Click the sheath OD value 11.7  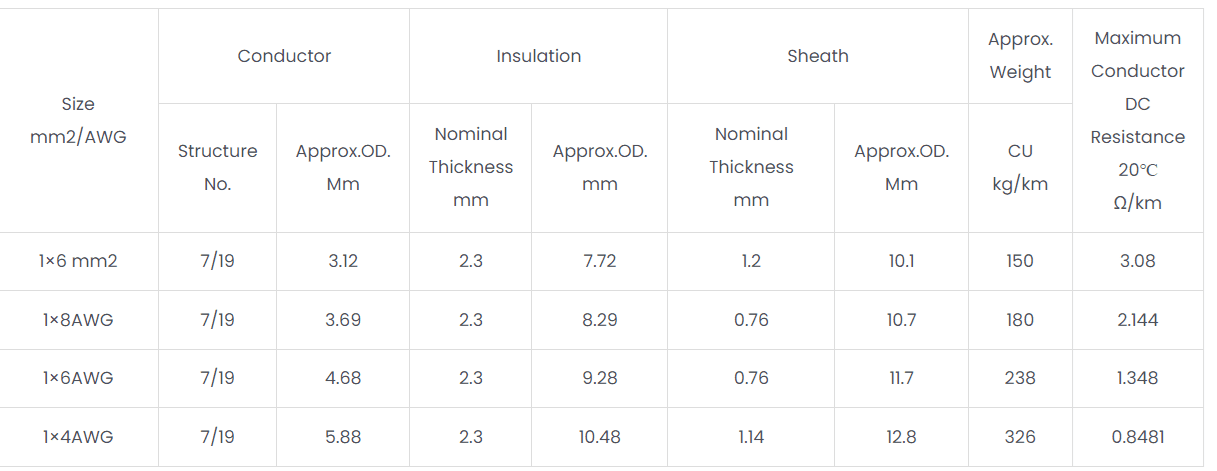pyautogui.click(x=901, y=378)
